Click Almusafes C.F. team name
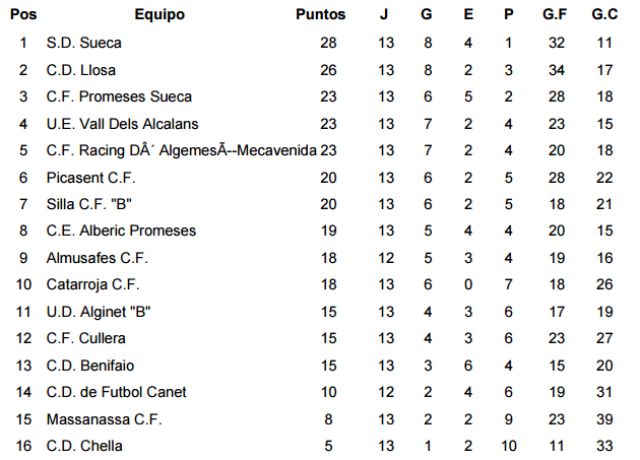The width and height of the screenshot is (640, 460). pyautogui.click(x=97, y=258)
